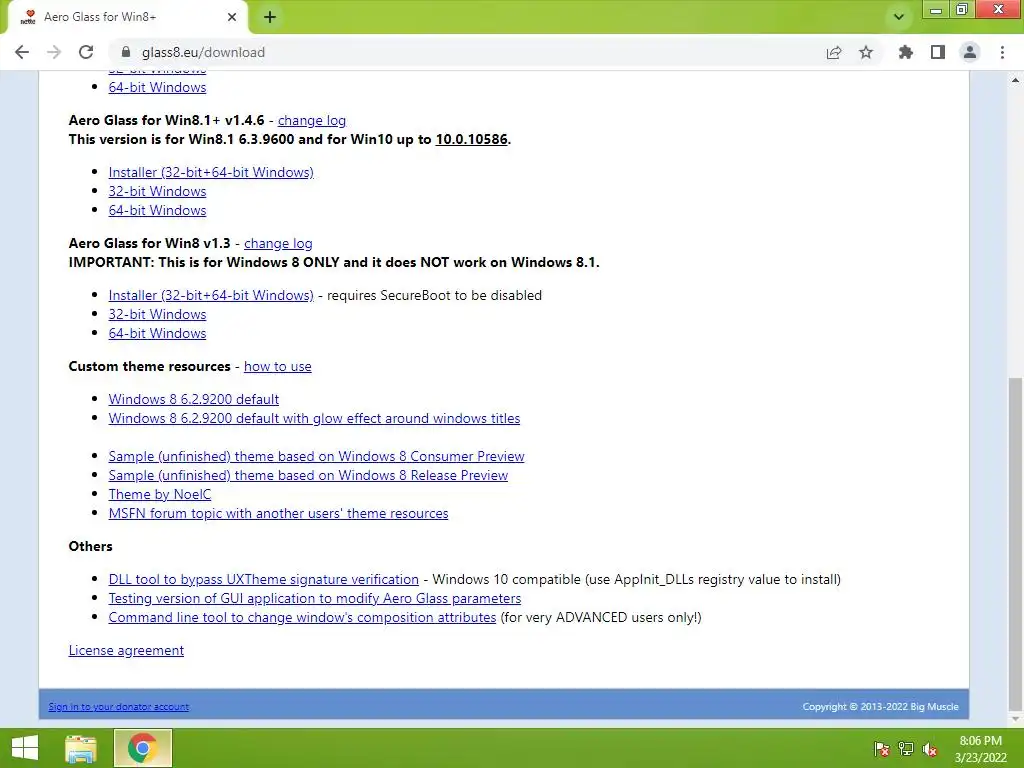Open Consumer Preview sample theme link
Viewport: 1024px width, 768px height.
pyautogui.click(x=316, y=456)
